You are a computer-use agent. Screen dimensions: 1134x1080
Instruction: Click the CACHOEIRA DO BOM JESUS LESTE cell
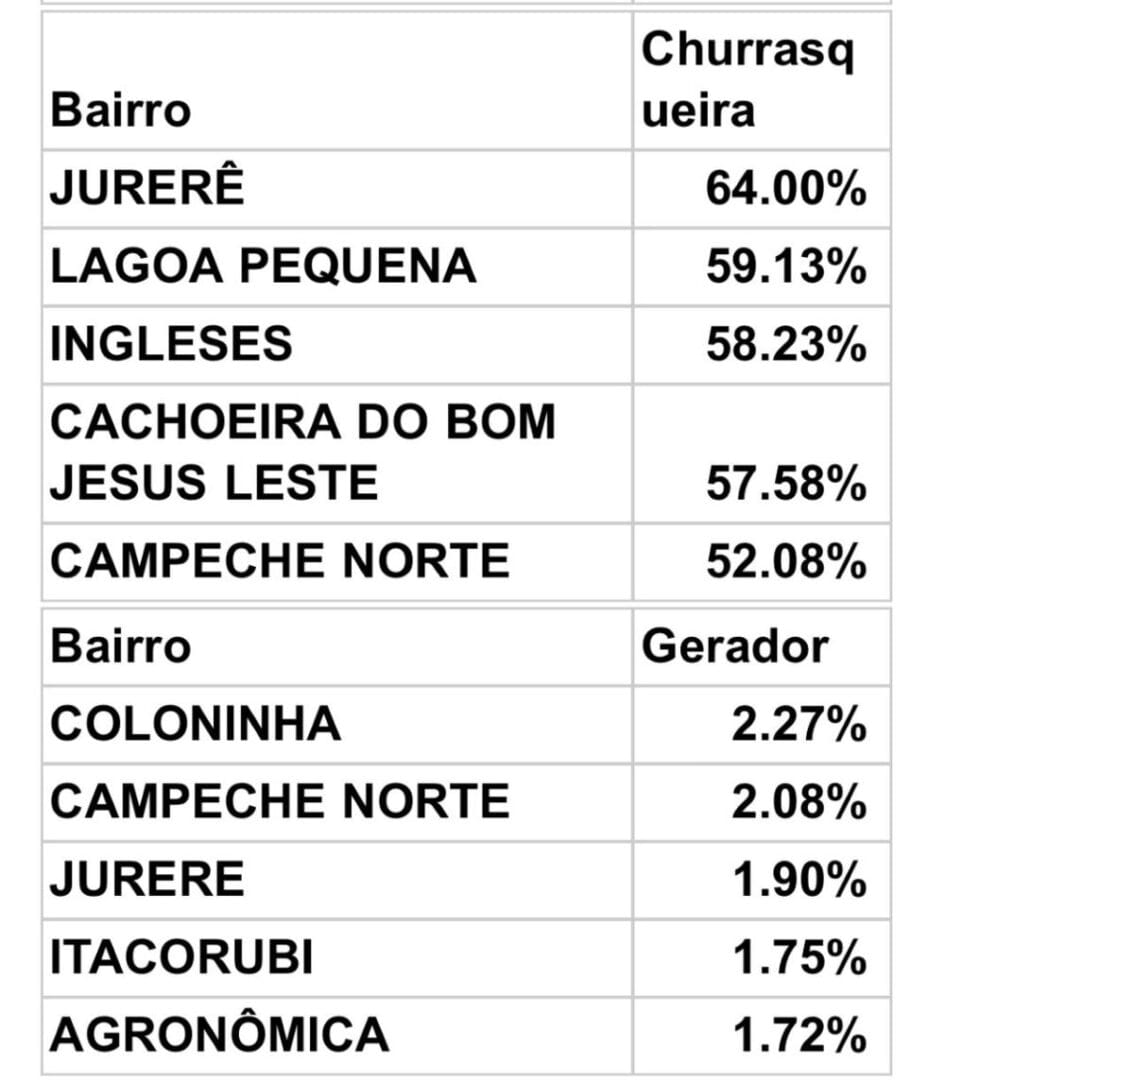(302, 453)
